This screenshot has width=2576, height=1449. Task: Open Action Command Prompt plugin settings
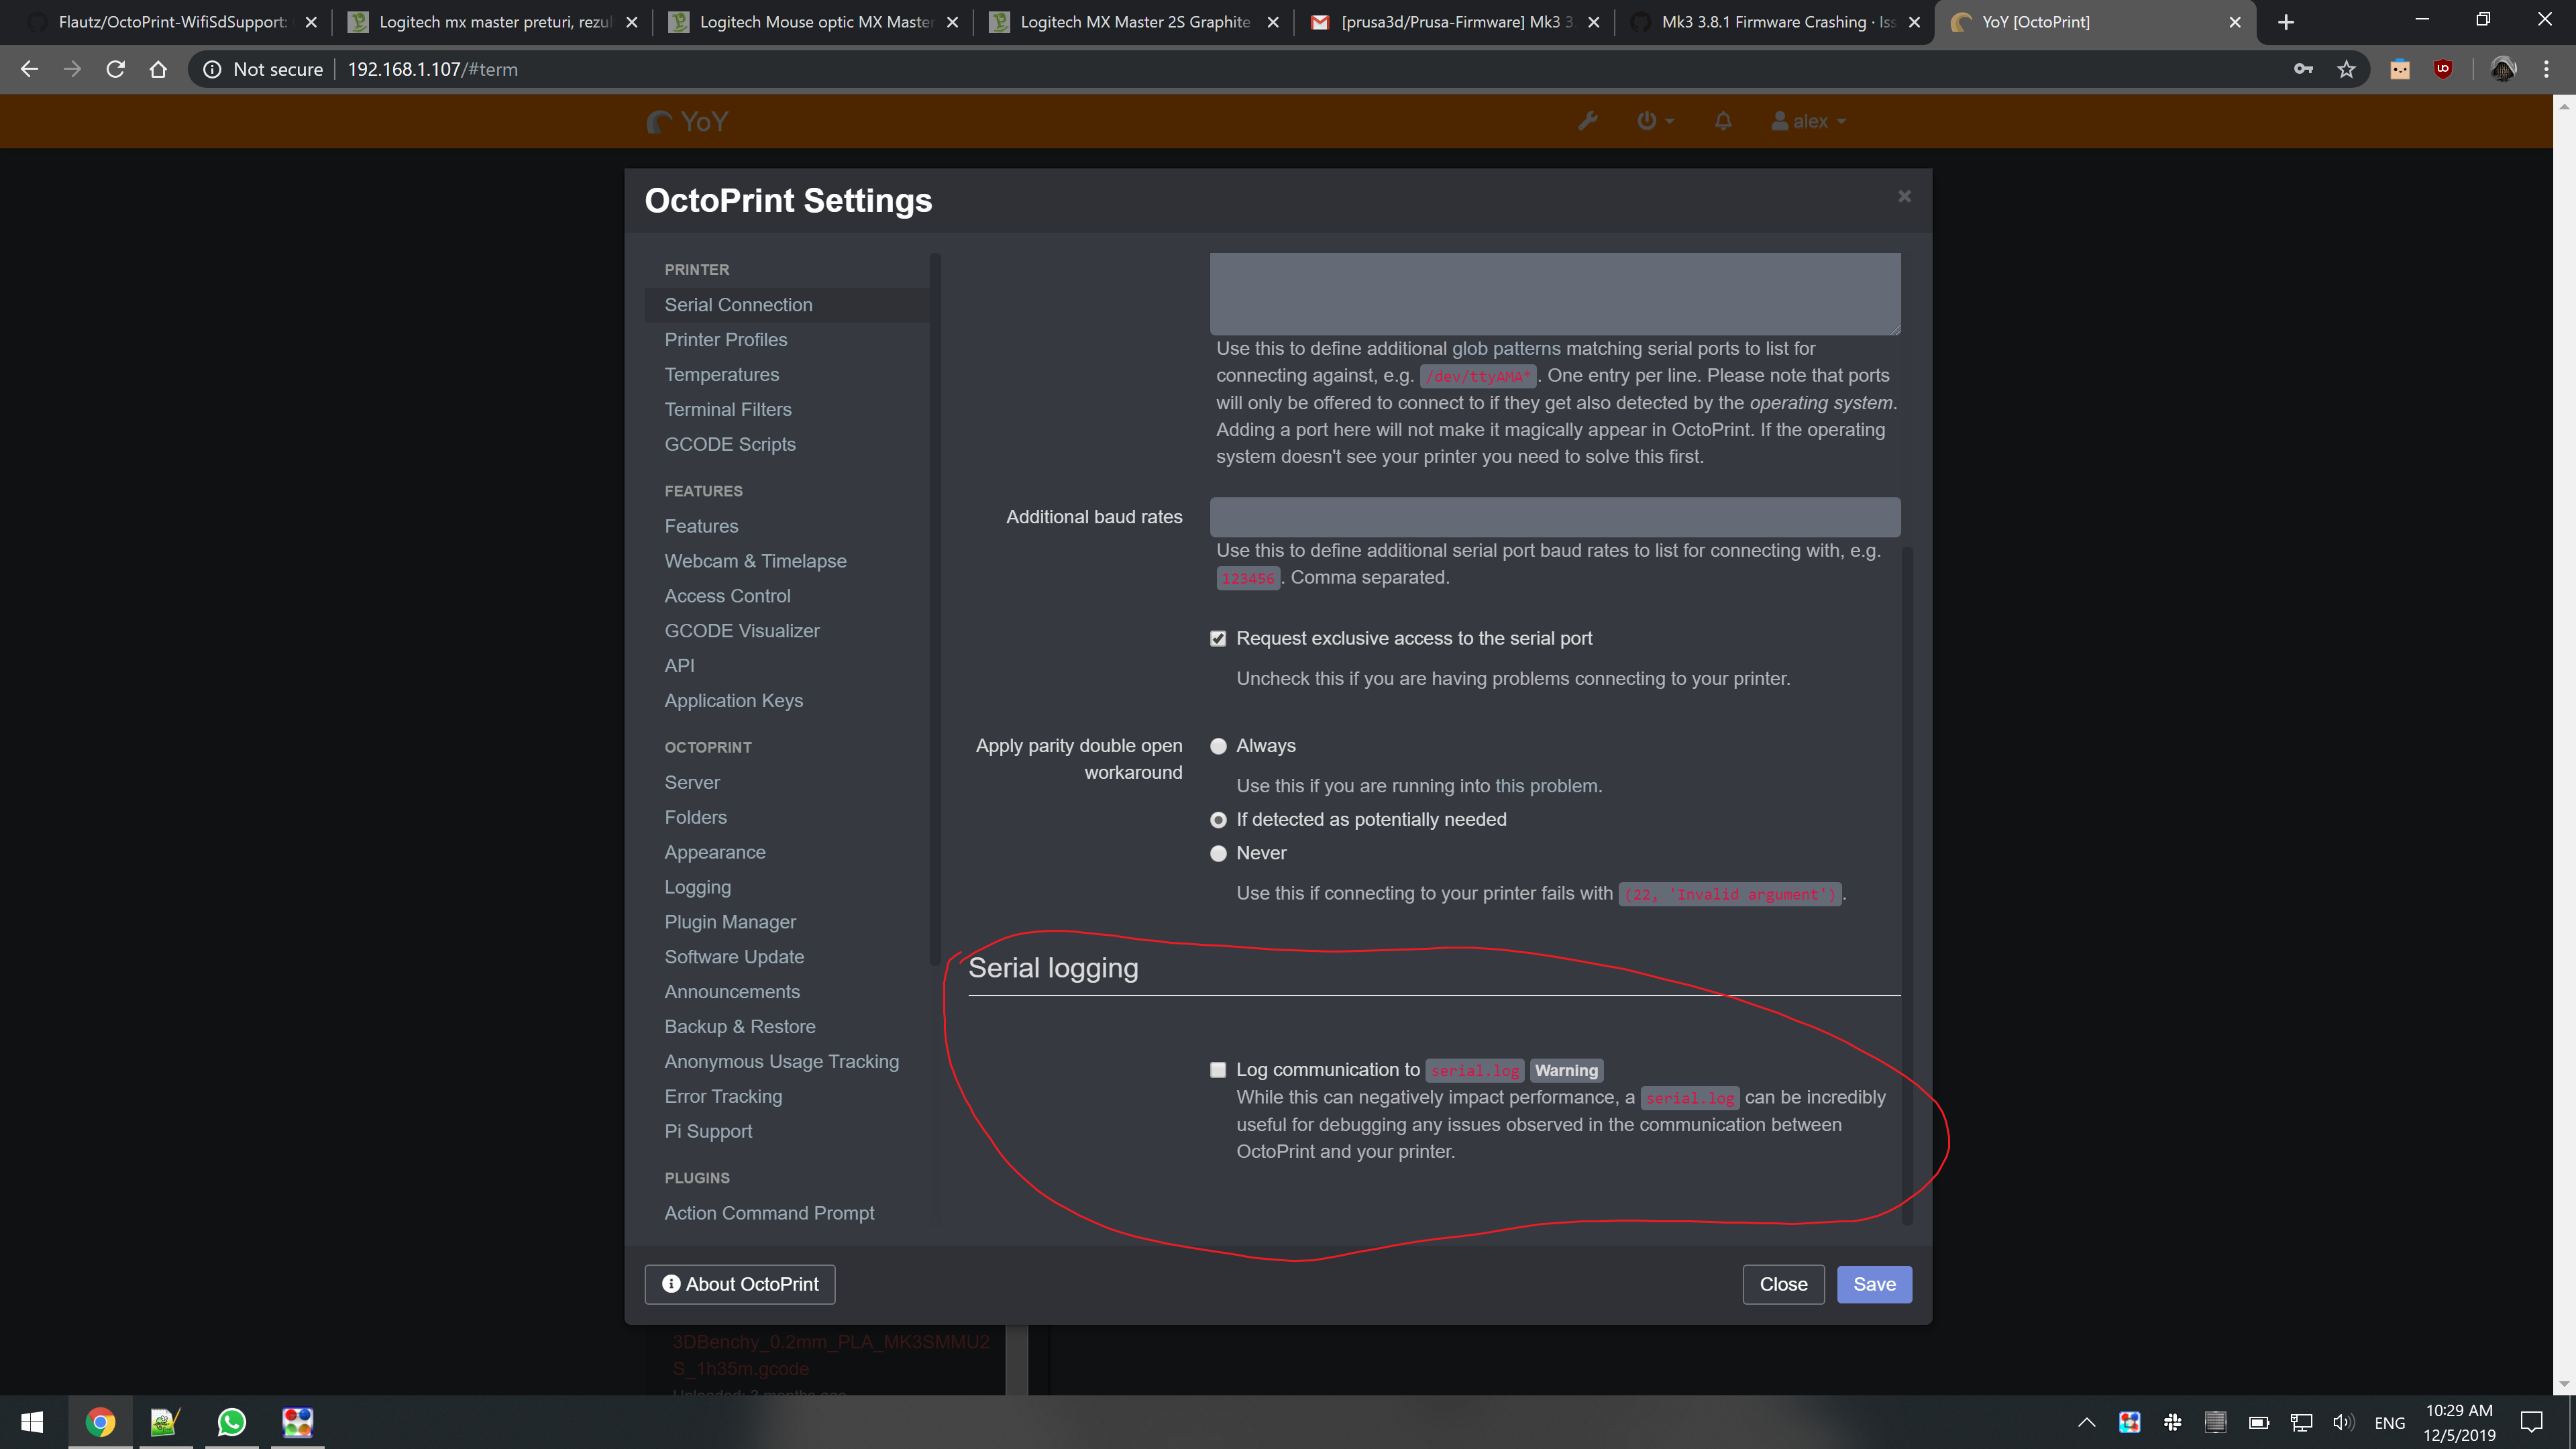(787, 1213)
